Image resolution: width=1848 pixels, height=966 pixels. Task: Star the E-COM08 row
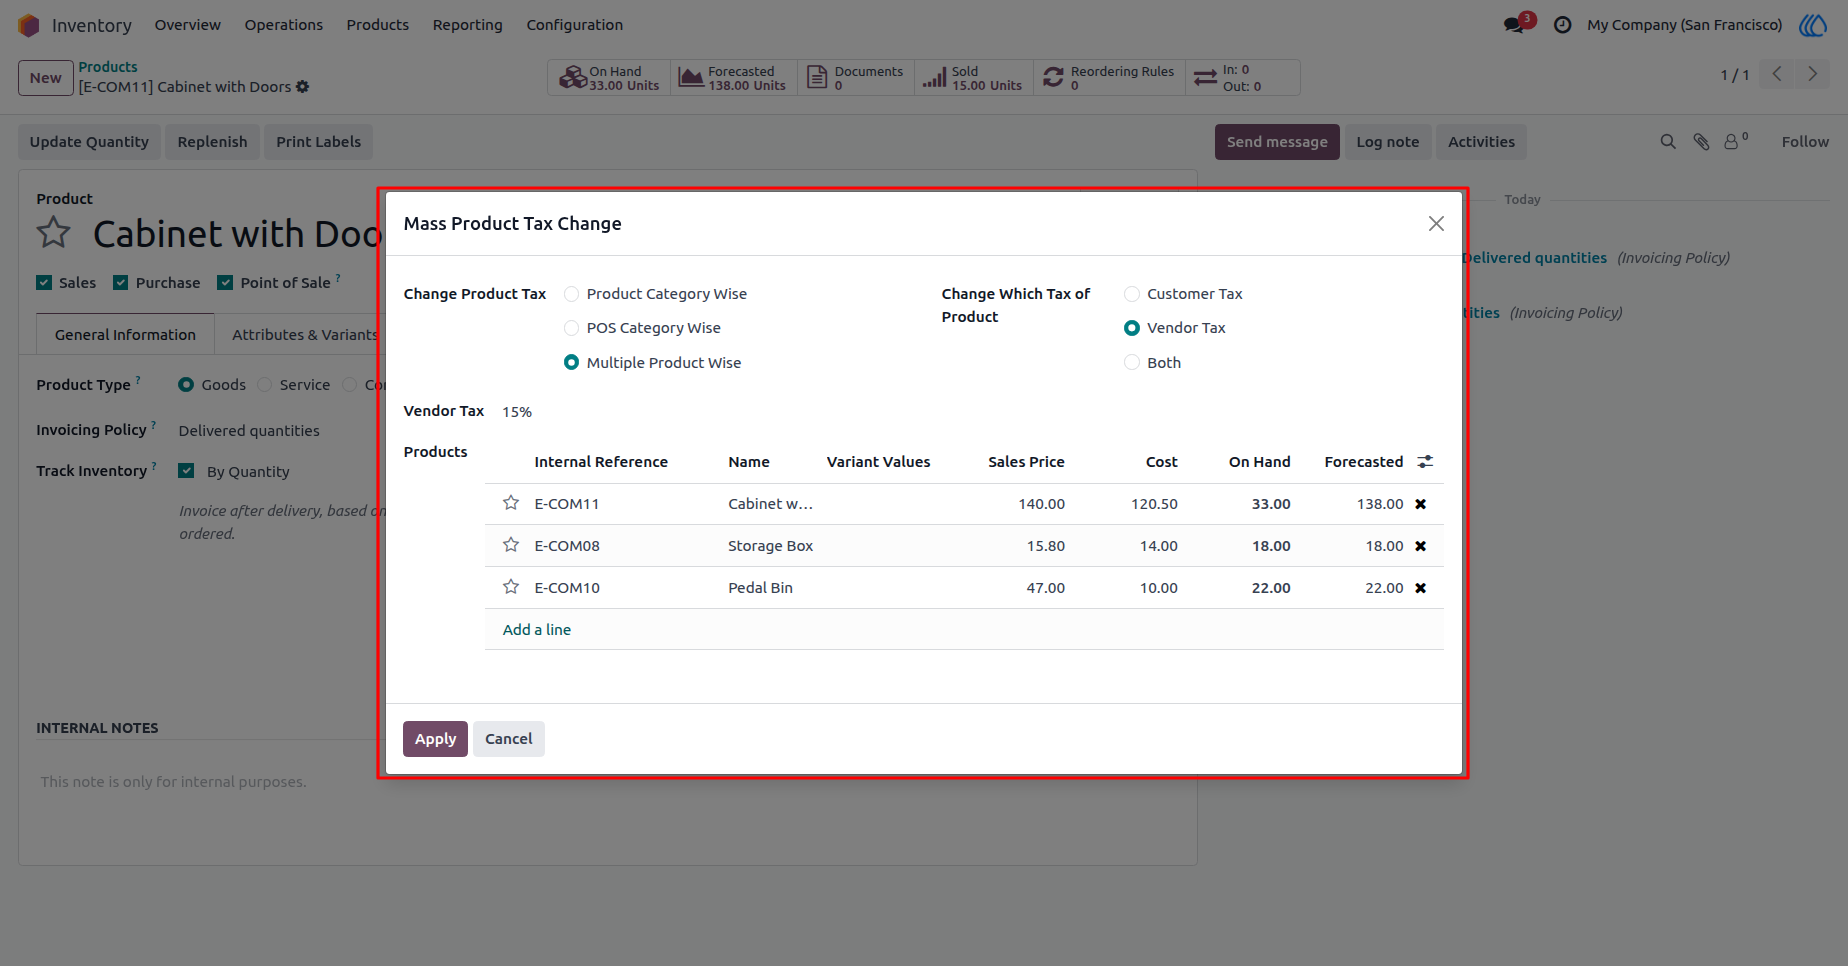[x=511, y=545]
